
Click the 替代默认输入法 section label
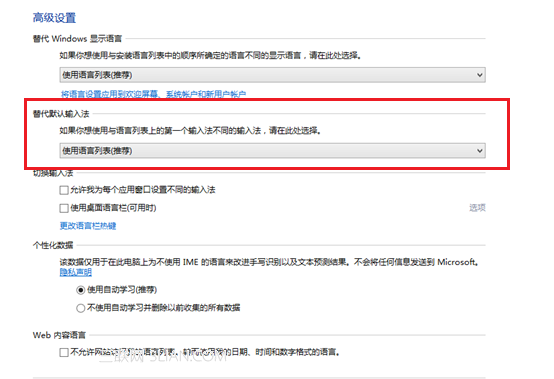click(61, 114)
